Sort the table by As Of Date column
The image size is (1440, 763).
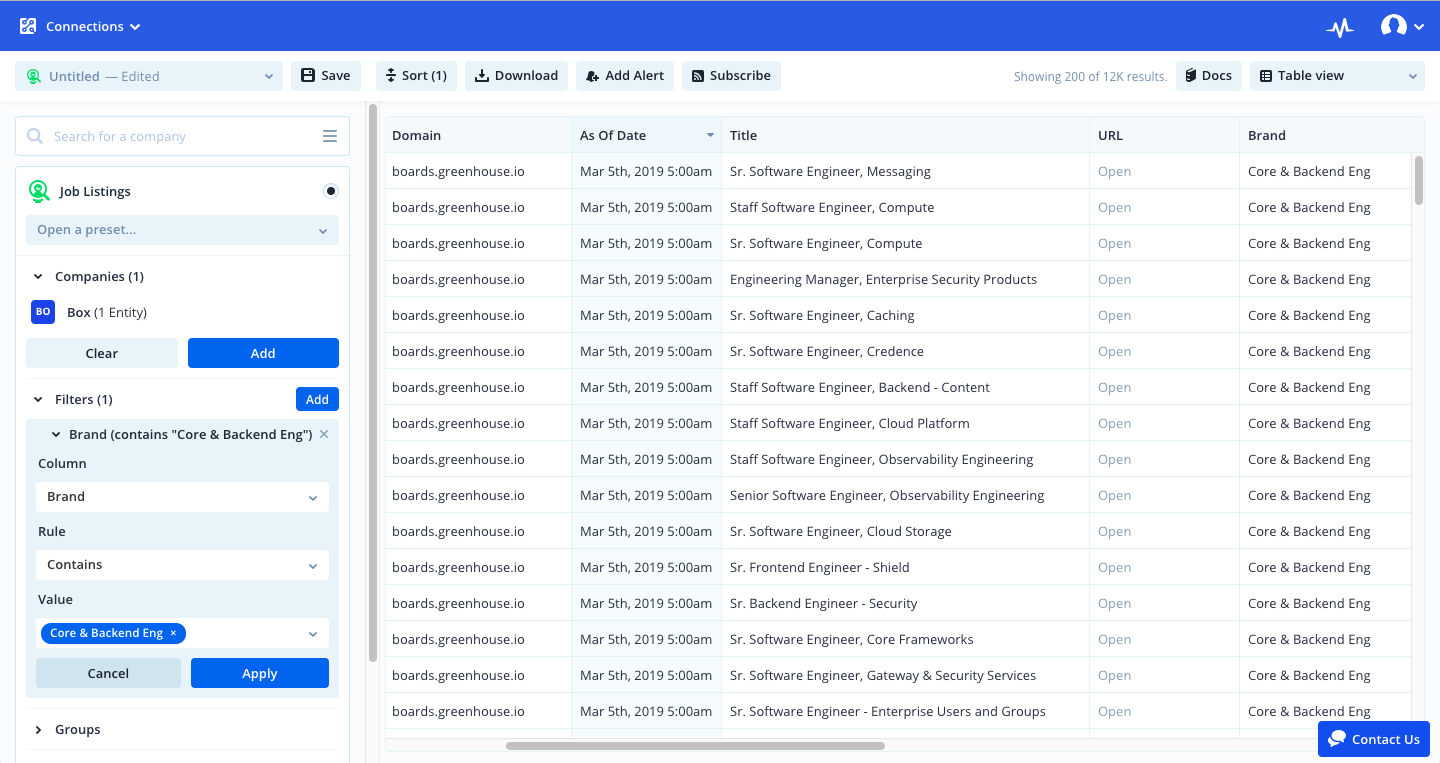point(709,135)
